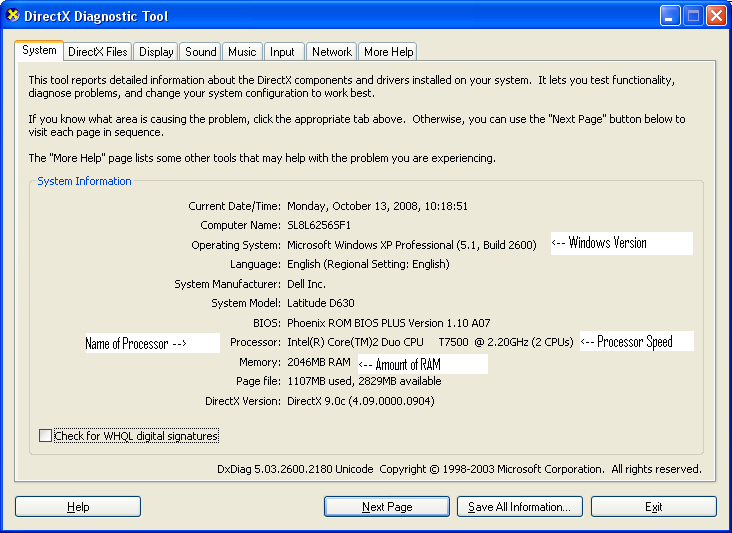Click the System Information group label
This screenshot has height=533, width=732.
click(x=84, y=181)
